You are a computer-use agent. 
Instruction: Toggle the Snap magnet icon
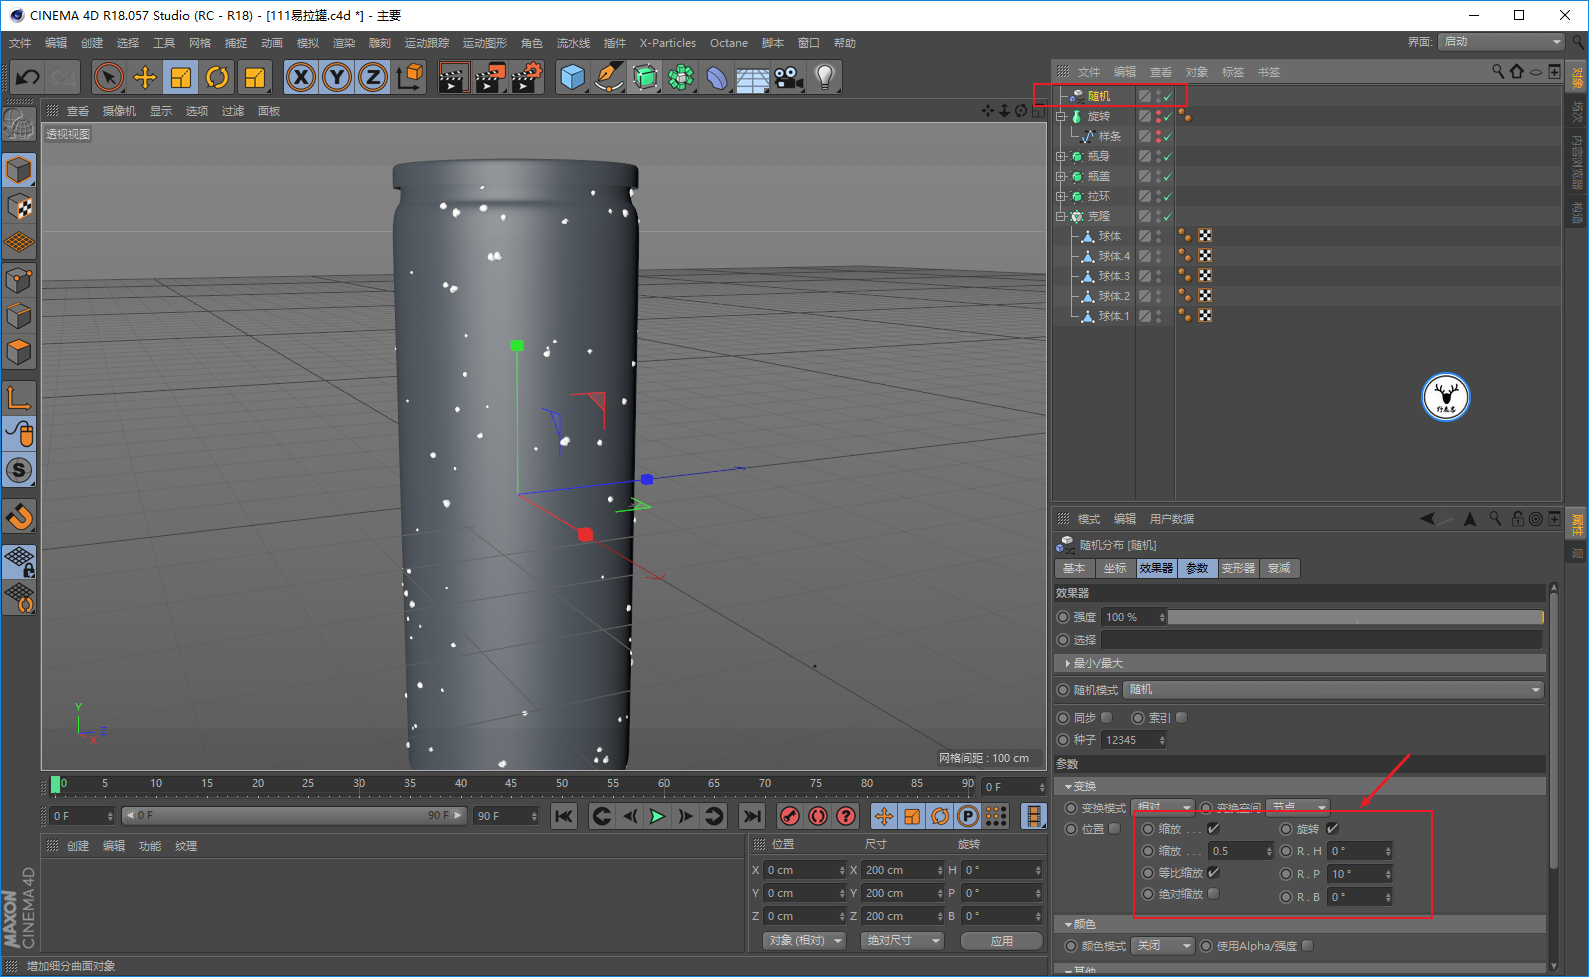pyautogui.click(x=19, y=516)
